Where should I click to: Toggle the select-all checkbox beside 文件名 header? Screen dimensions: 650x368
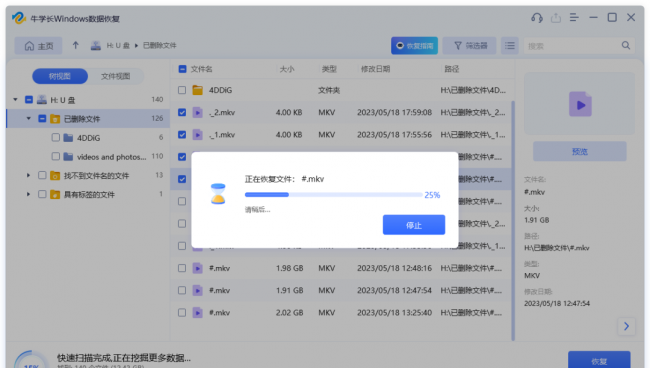click(x=182, y=69)
